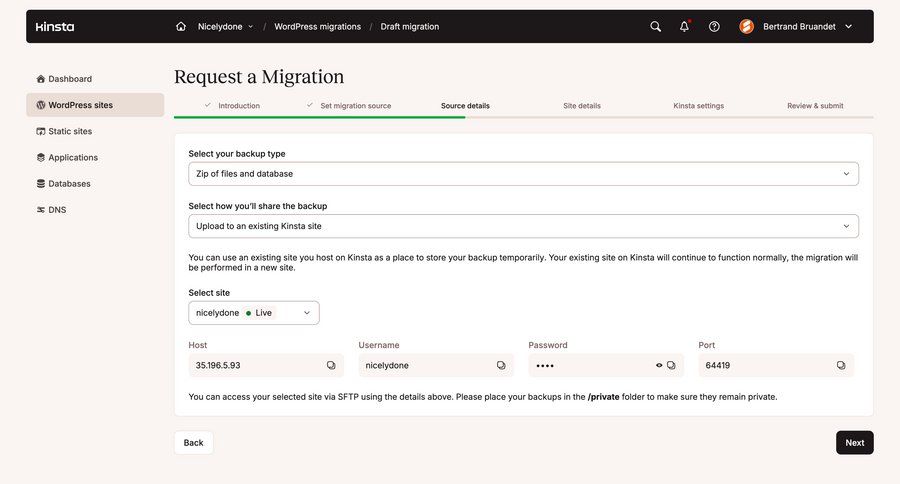The image size is (900, 484).
Task: Open the Select site dropdown
Action: [254, 313]
